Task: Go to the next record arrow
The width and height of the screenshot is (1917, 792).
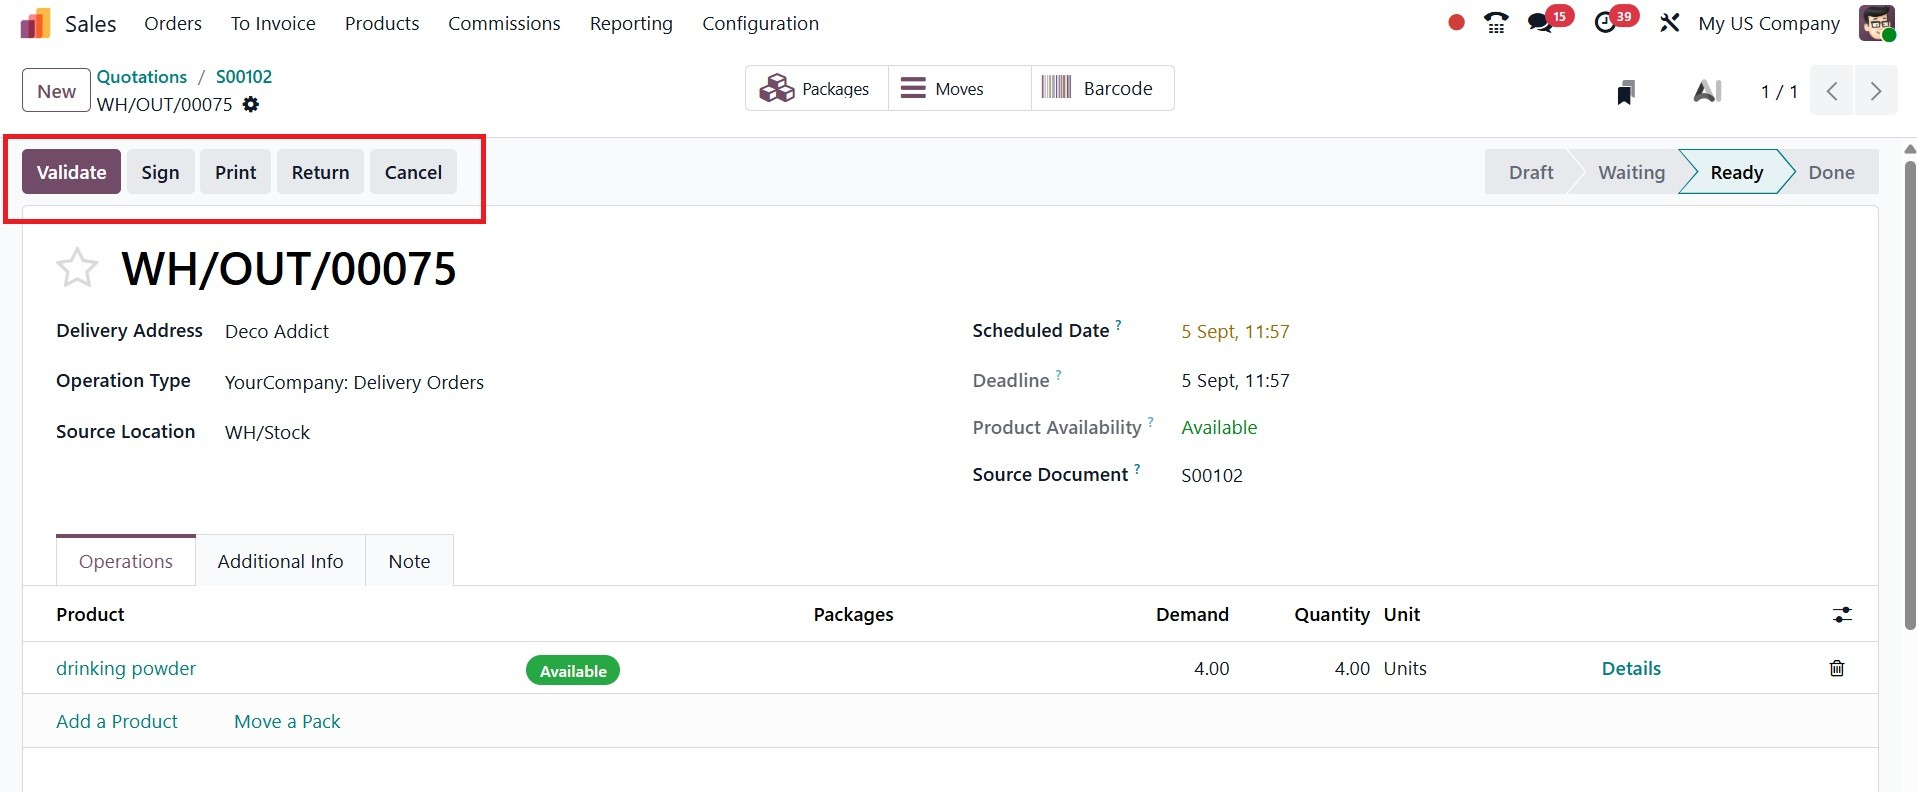Action: [x=1876, y=91]
